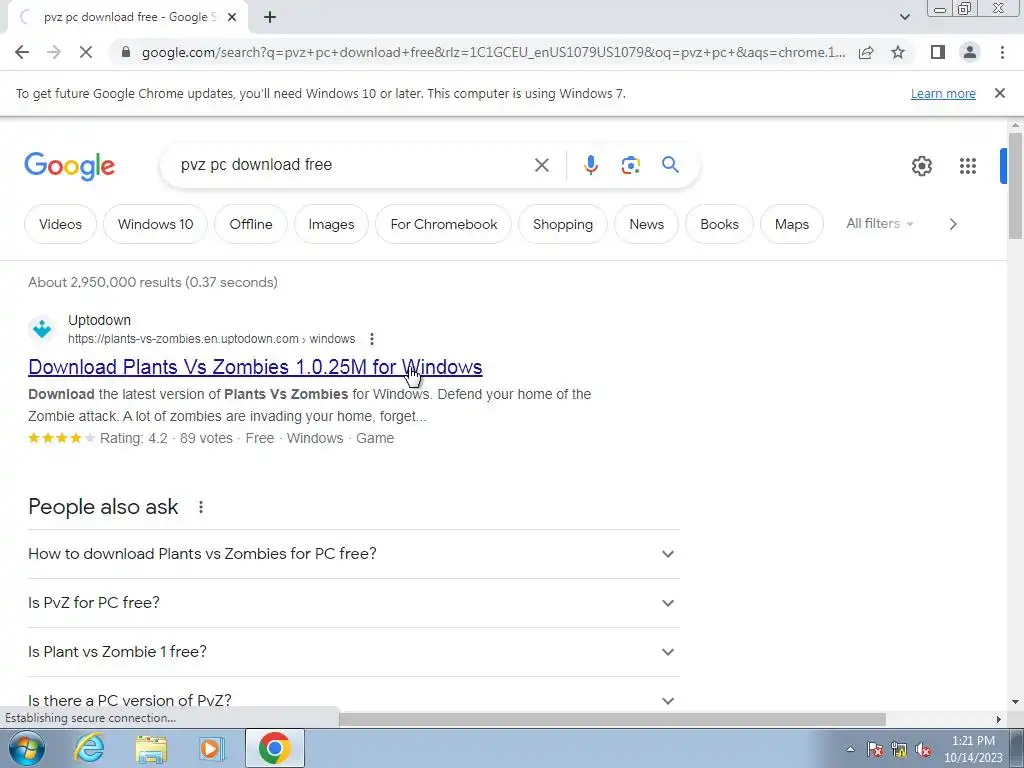The image size is (1024, 768).
Task: Click scroll right arrow on horizontal scrollbar
Action: pyautogui.click(x=999, y=719)
